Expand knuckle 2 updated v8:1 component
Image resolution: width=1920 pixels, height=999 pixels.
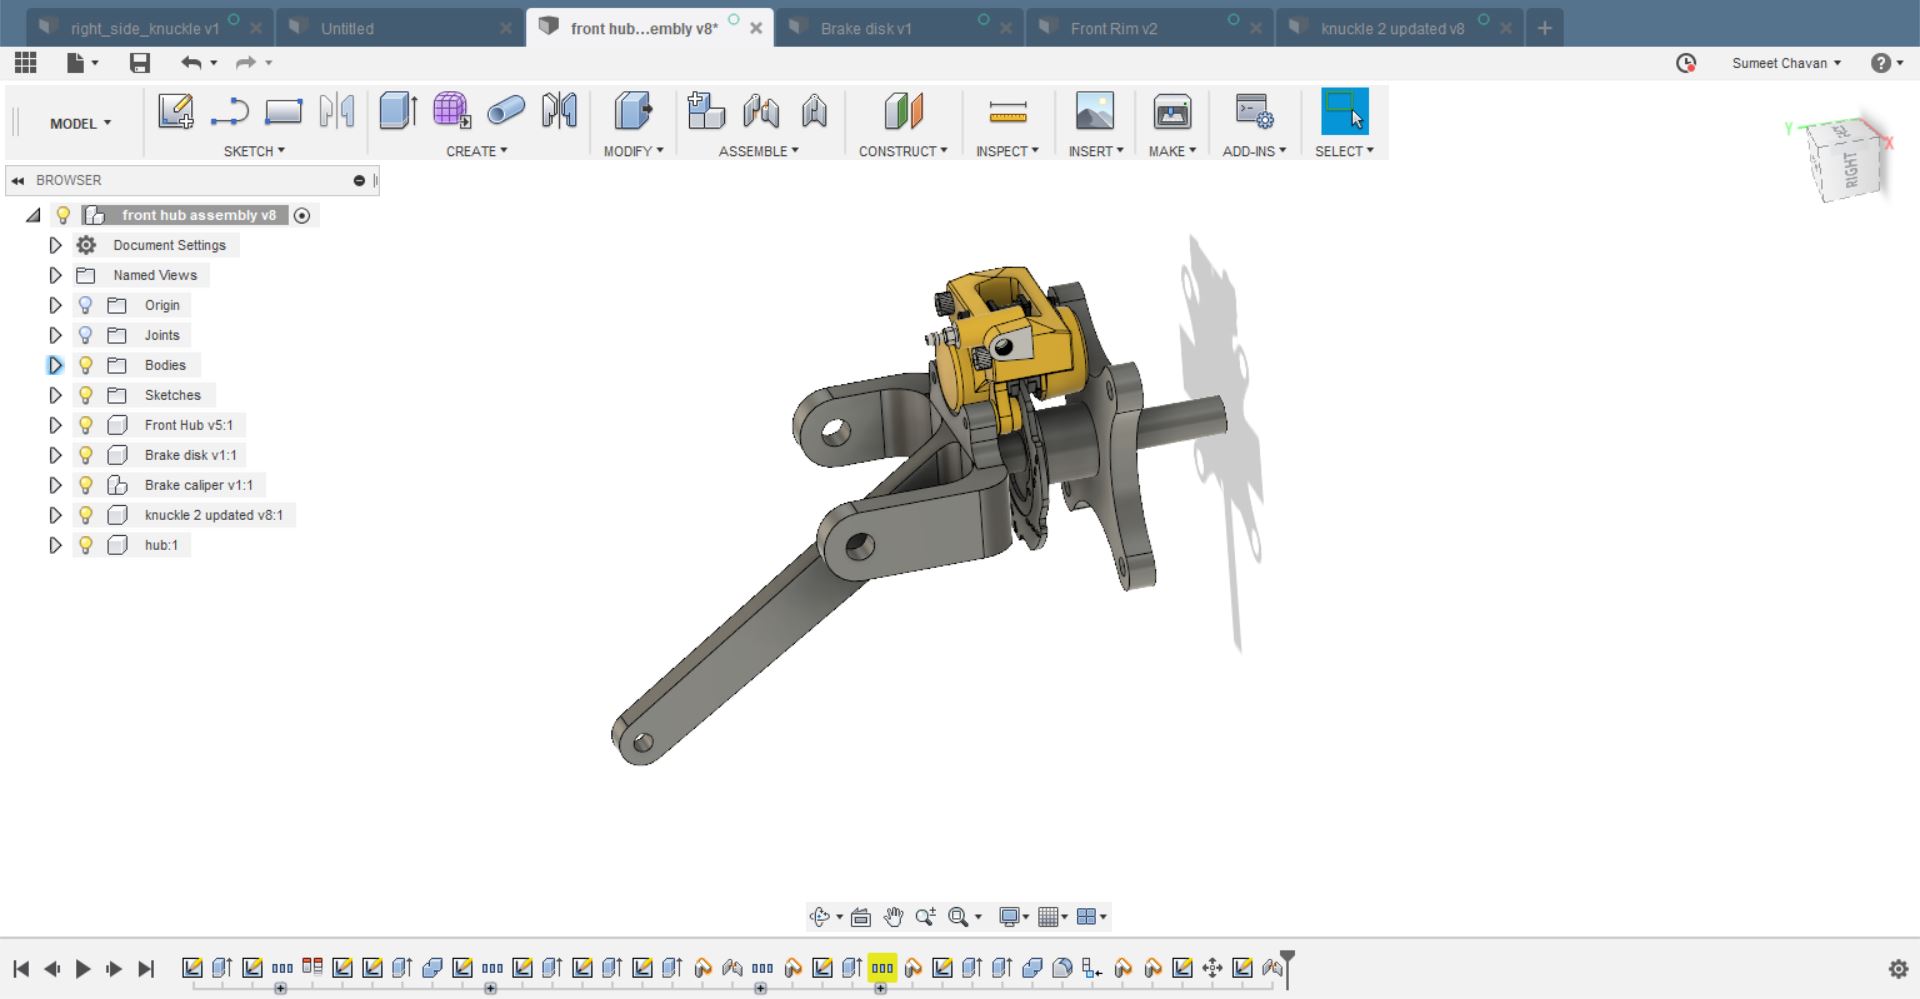click(x=56, y=515)
